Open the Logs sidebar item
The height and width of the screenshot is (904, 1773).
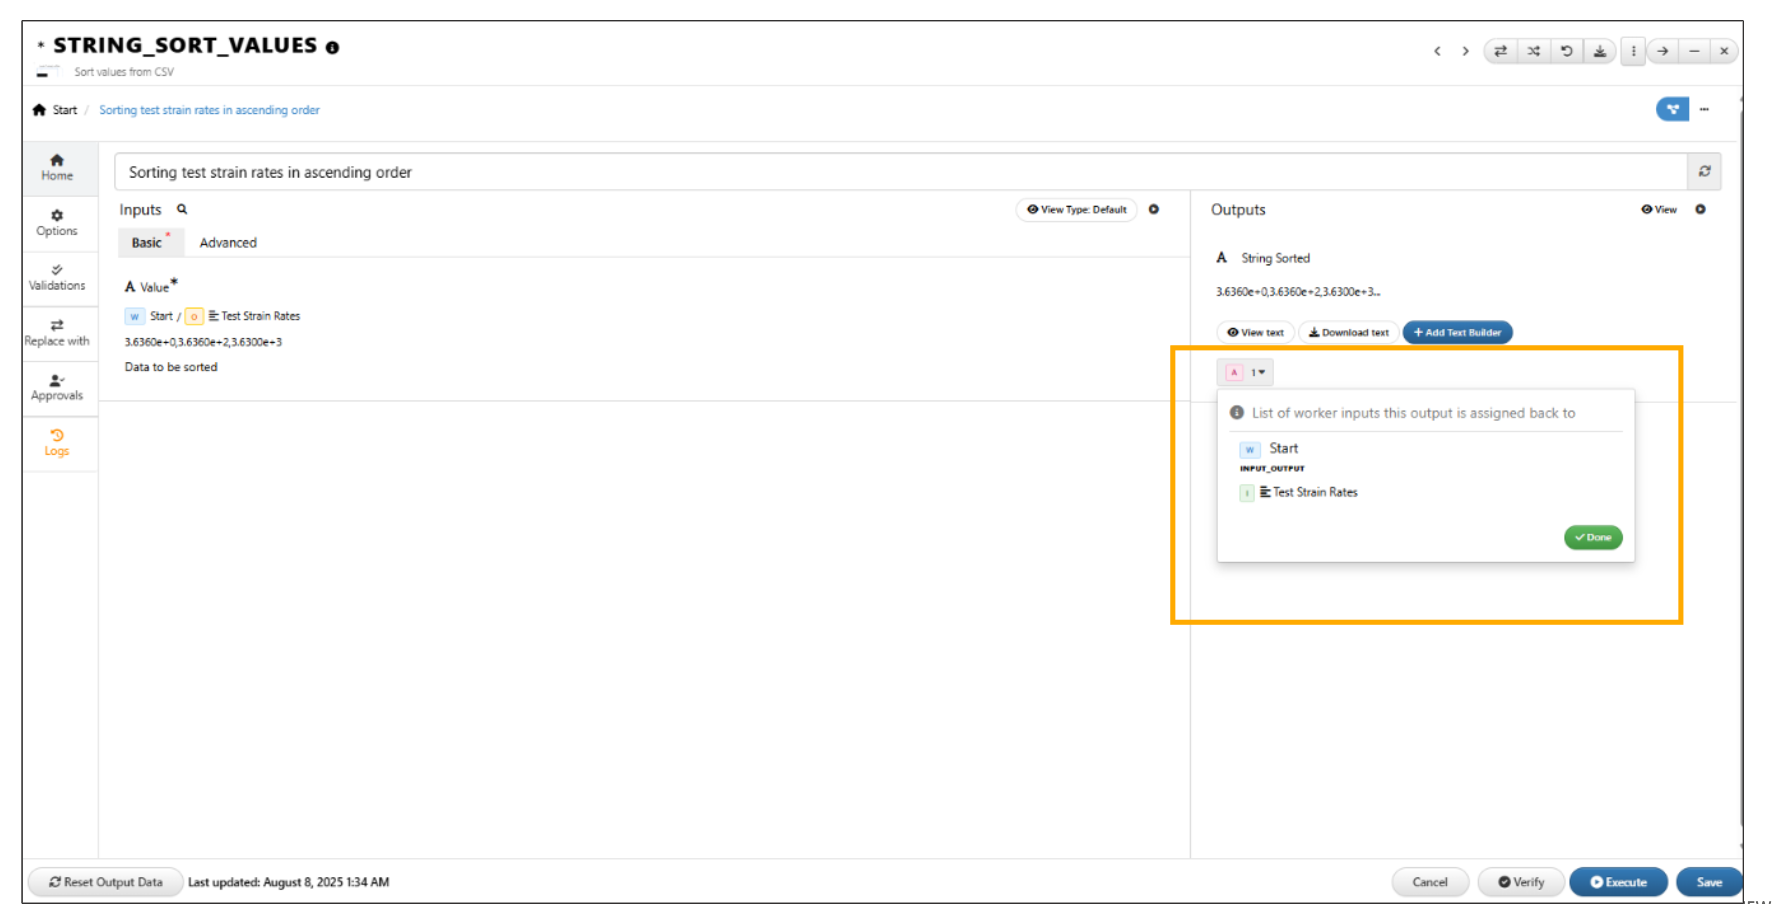(57, 442)
